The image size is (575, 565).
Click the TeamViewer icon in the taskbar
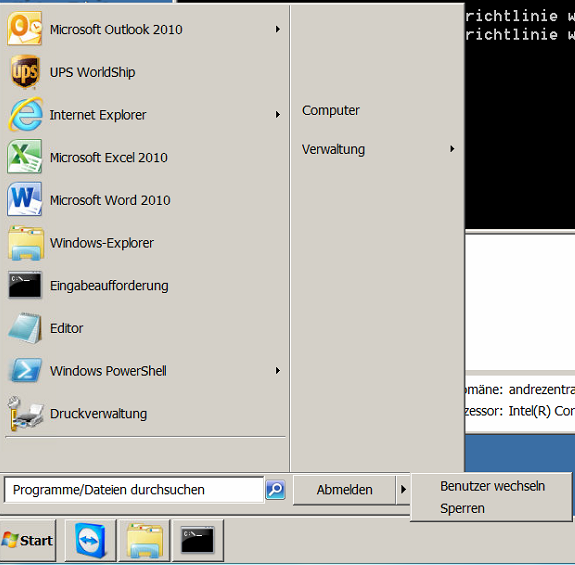[91, 540]
